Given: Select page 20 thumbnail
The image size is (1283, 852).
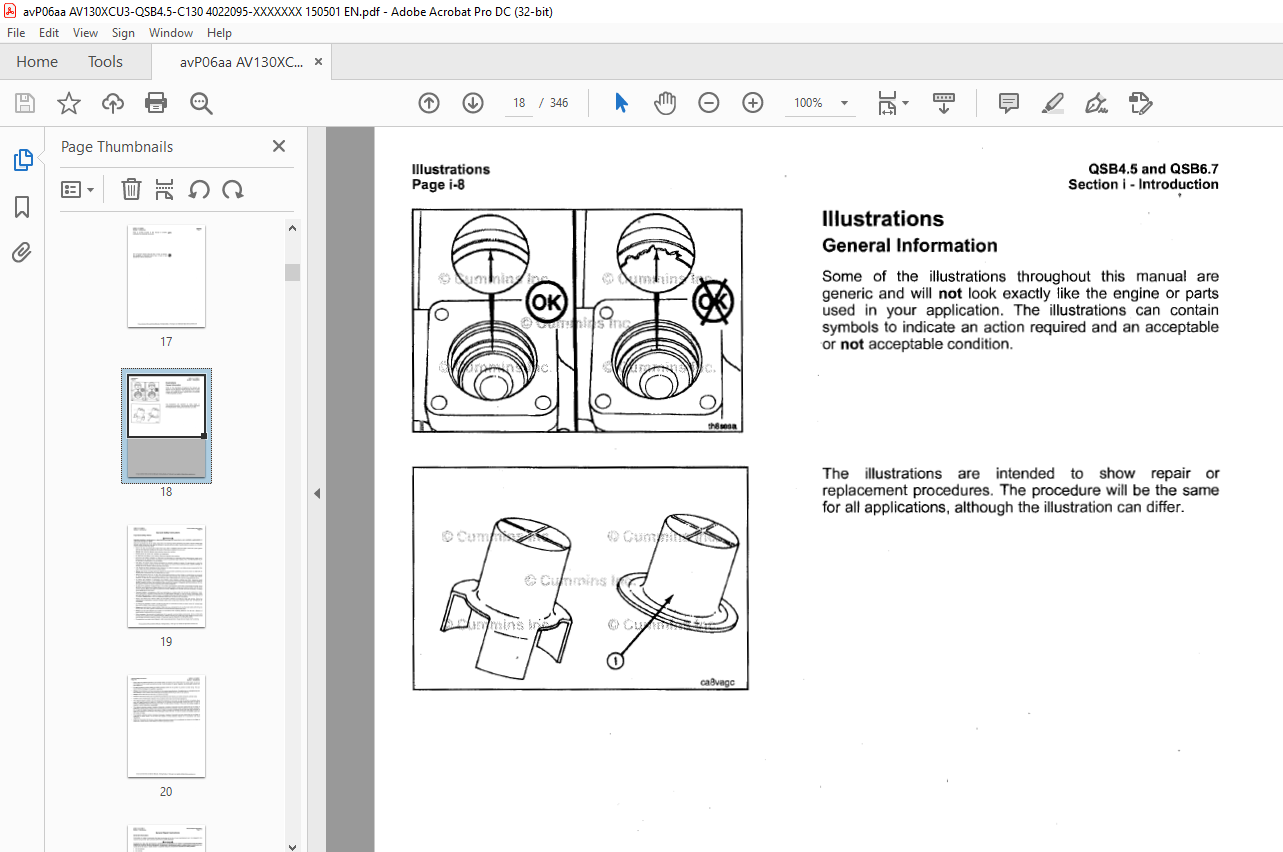Looking at the screenshot, I should pos(166,726).
